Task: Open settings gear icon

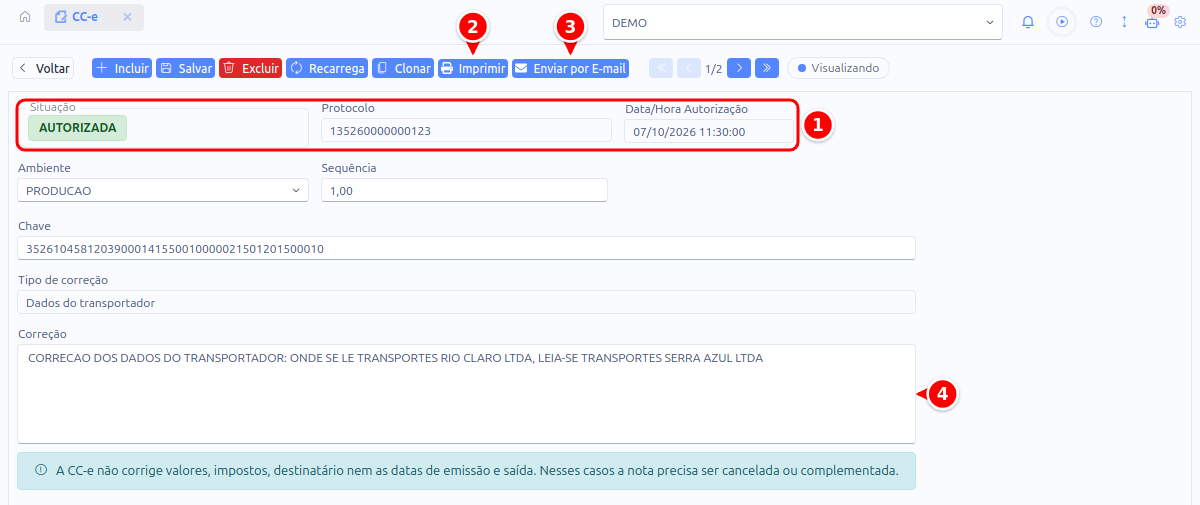Action: 1180,22
